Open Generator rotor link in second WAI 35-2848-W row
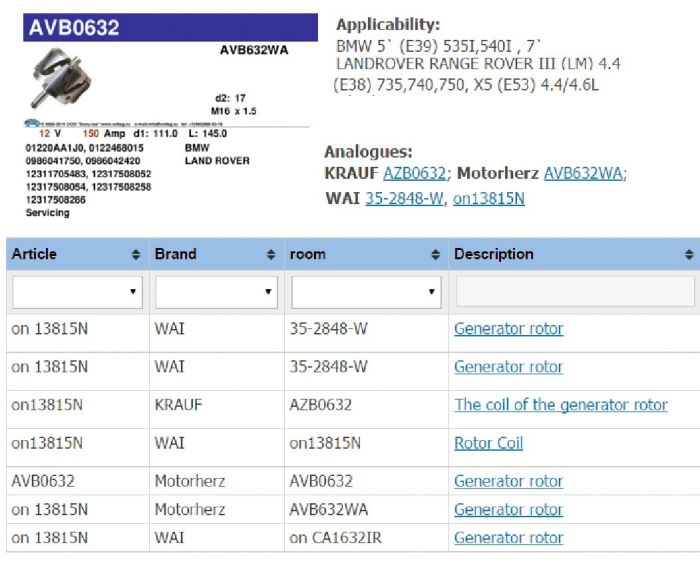The width and height of the screenshot is (700, 581). [508, 367]
